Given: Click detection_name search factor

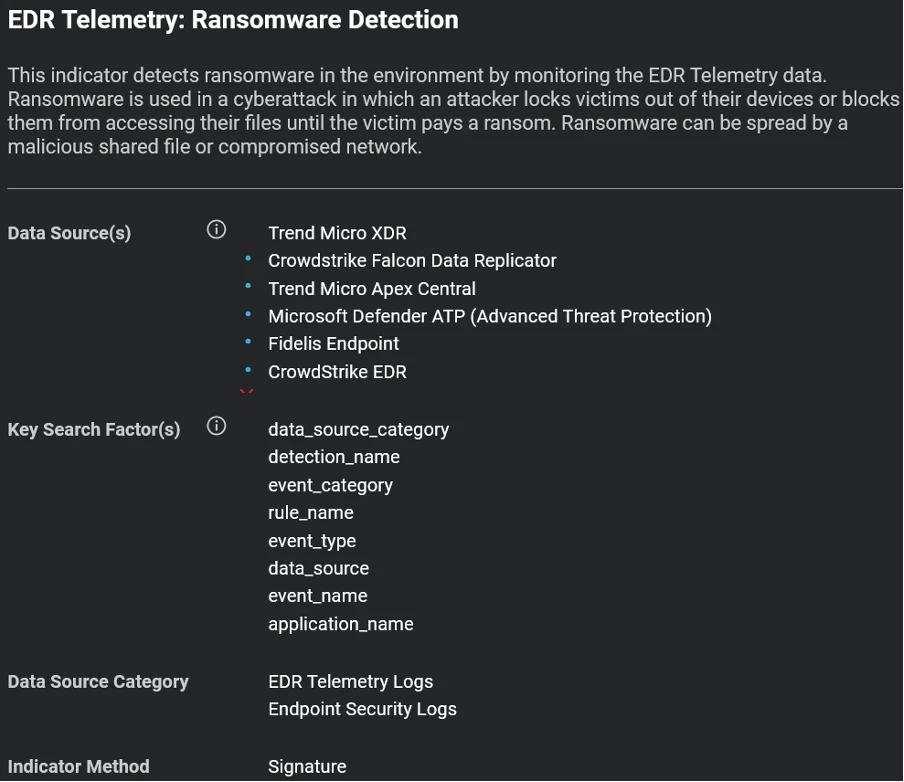Looking at the screenshot, I should [x=334, y=457].
